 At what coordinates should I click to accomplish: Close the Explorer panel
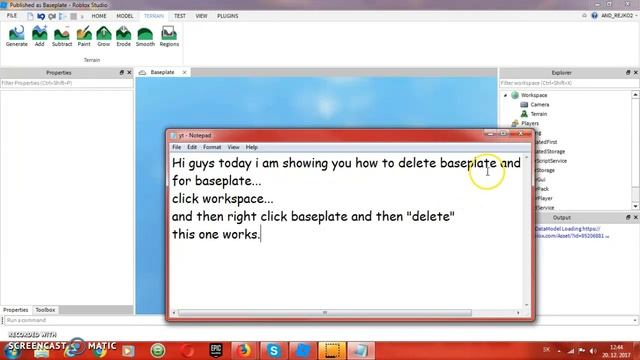(x=636, y=72)
